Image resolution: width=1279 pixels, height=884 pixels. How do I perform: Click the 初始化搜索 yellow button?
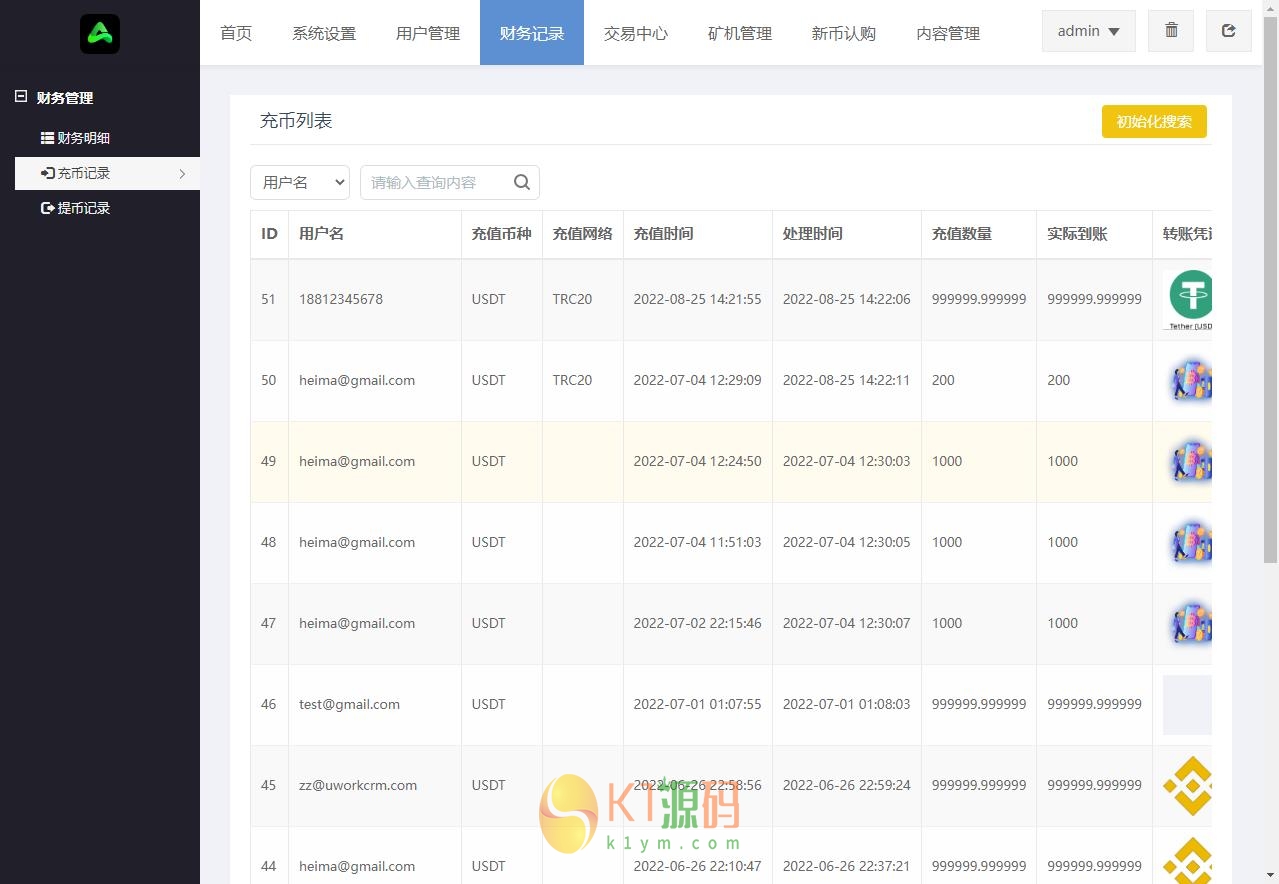(1154, 121)
